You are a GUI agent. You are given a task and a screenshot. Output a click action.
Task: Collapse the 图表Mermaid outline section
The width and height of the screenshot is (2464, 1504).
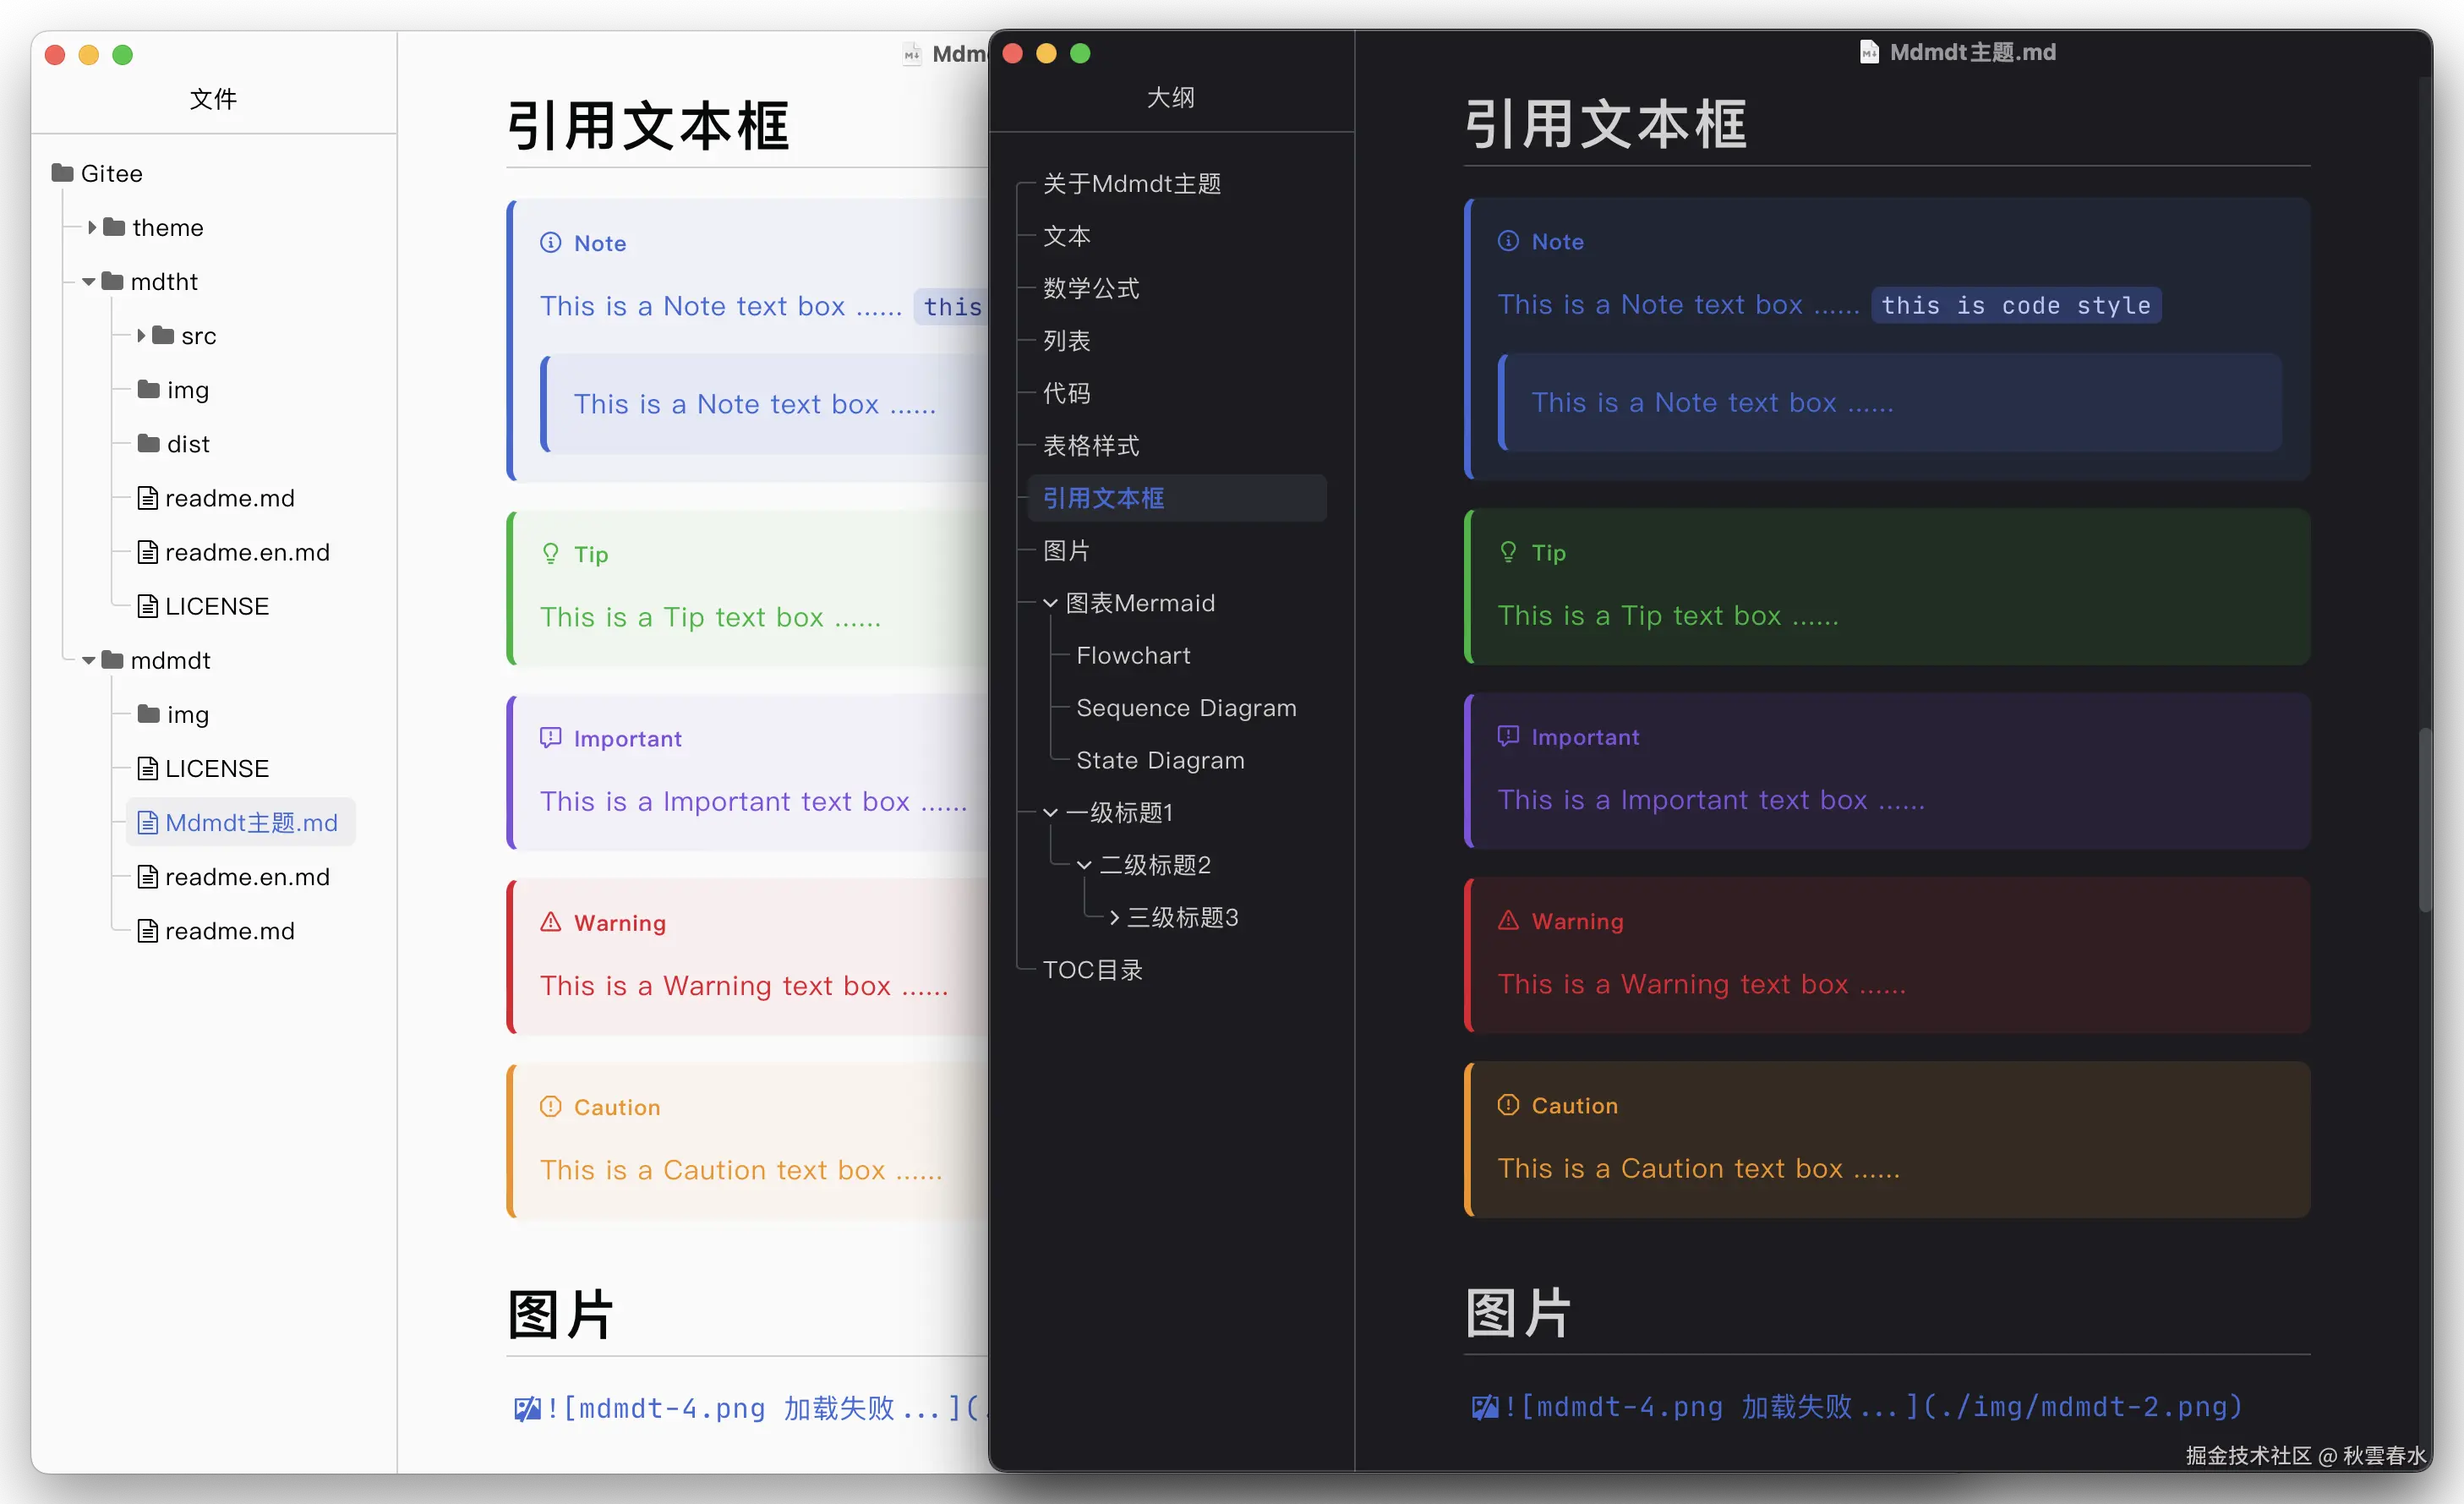(x=1050, y=603)
